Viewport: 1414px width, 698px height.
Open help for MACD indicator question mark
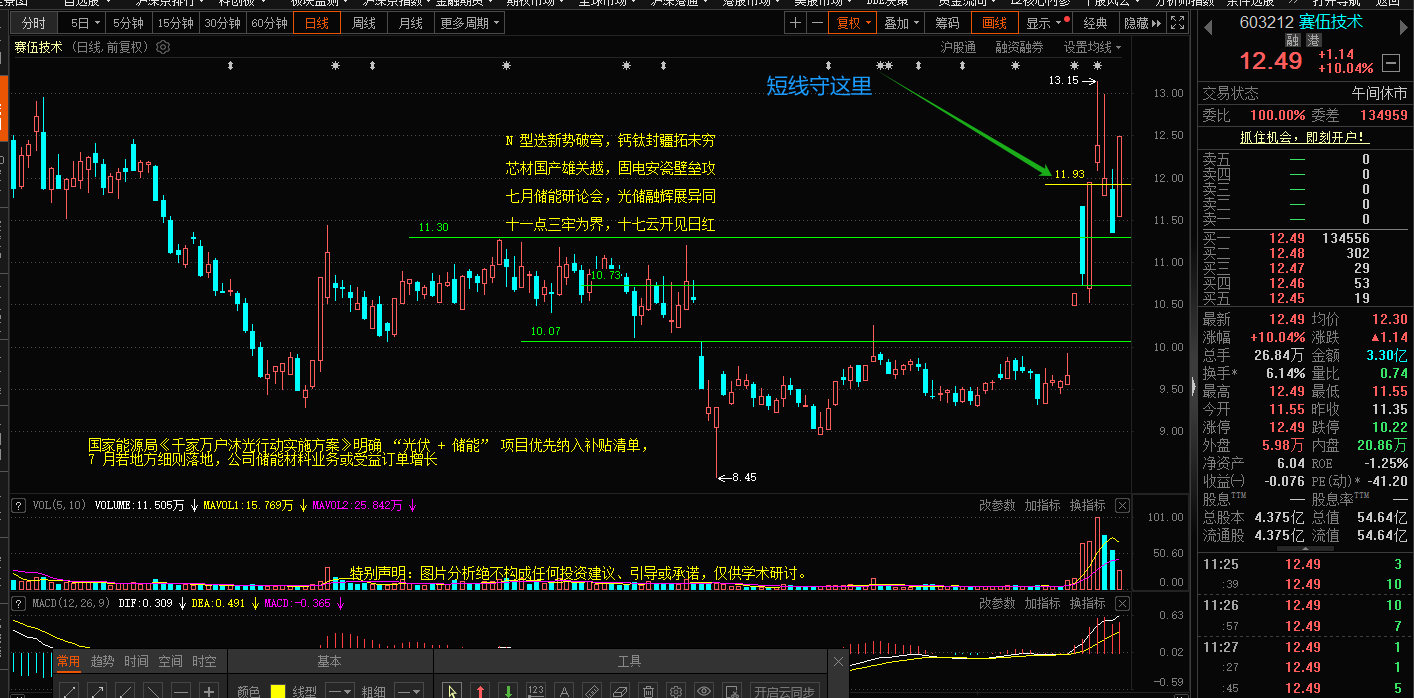tap(17, 604)
